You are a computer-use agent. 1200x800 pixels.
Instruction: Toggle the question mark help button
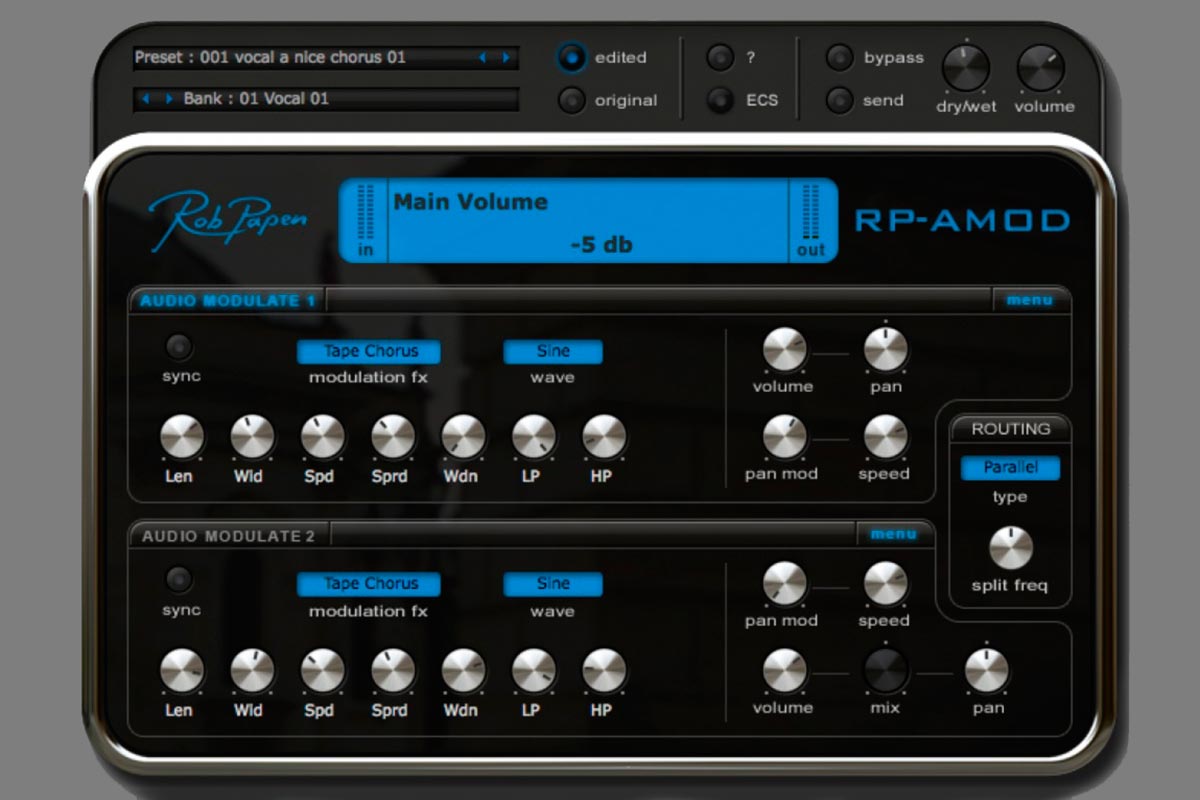(720, 58)
